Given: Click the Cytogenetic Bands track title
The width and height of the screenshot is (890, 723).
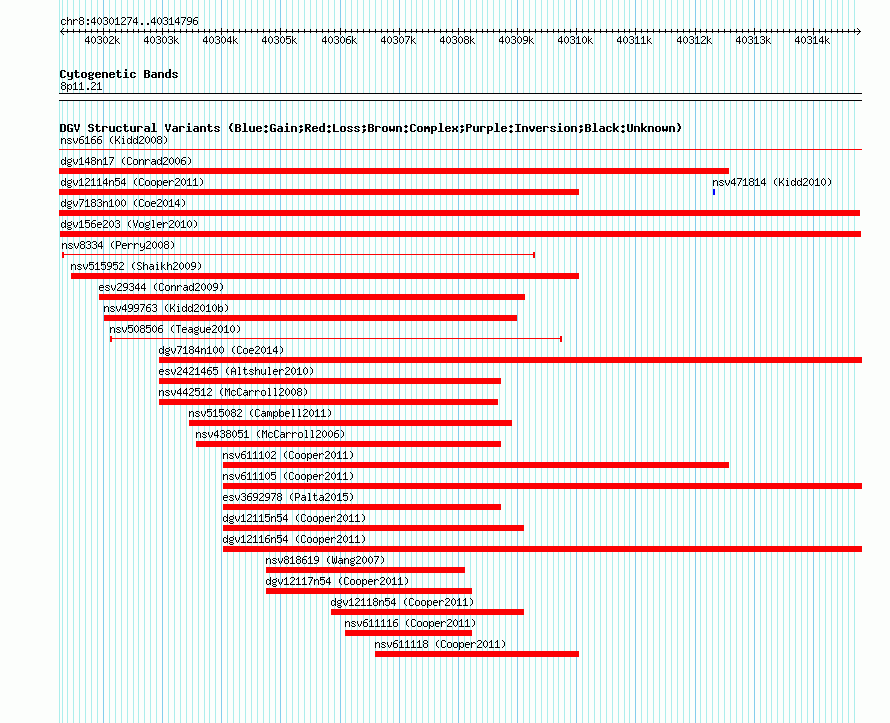Looking at the screenshot, I should tap(119, 74).
